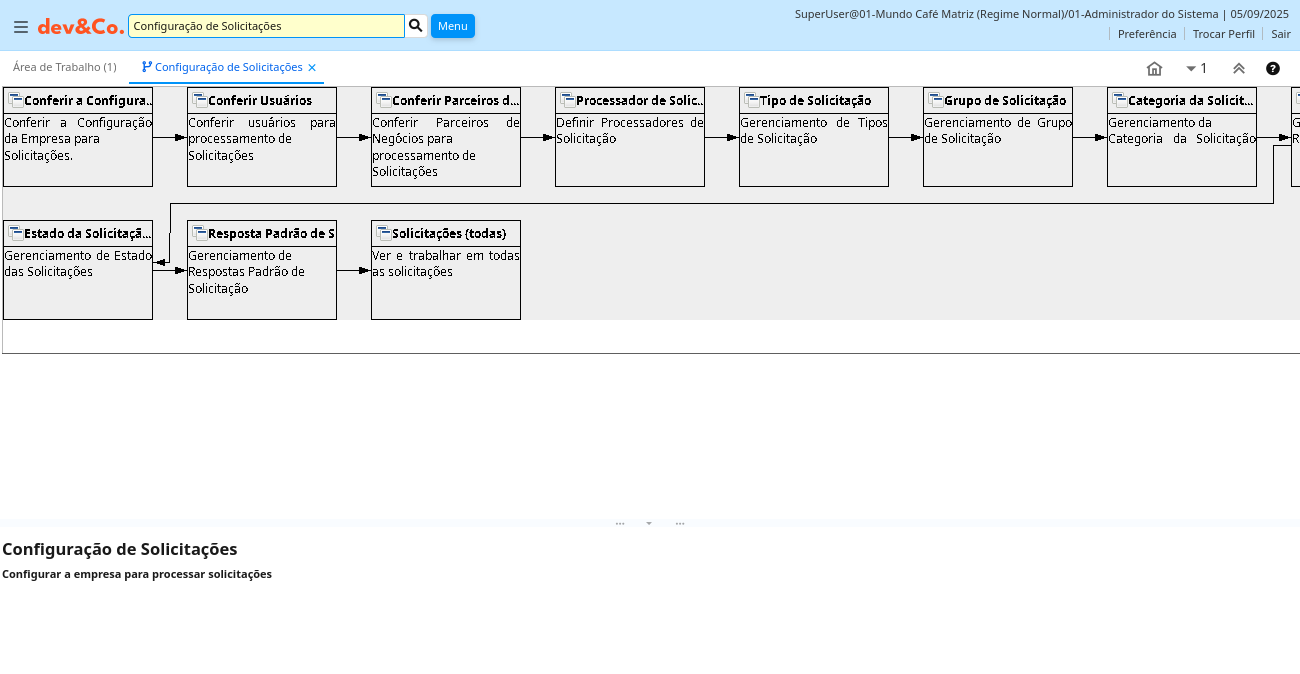Focus the search field in header

point(266,26)
